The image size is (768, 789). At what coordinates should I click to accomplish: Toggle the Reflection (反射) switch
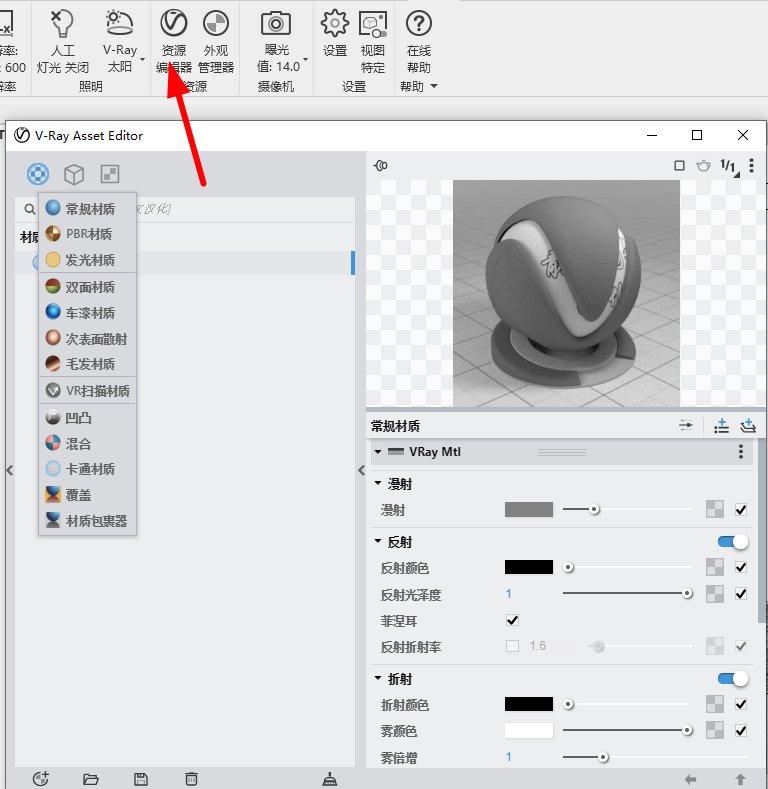[733, 542]
